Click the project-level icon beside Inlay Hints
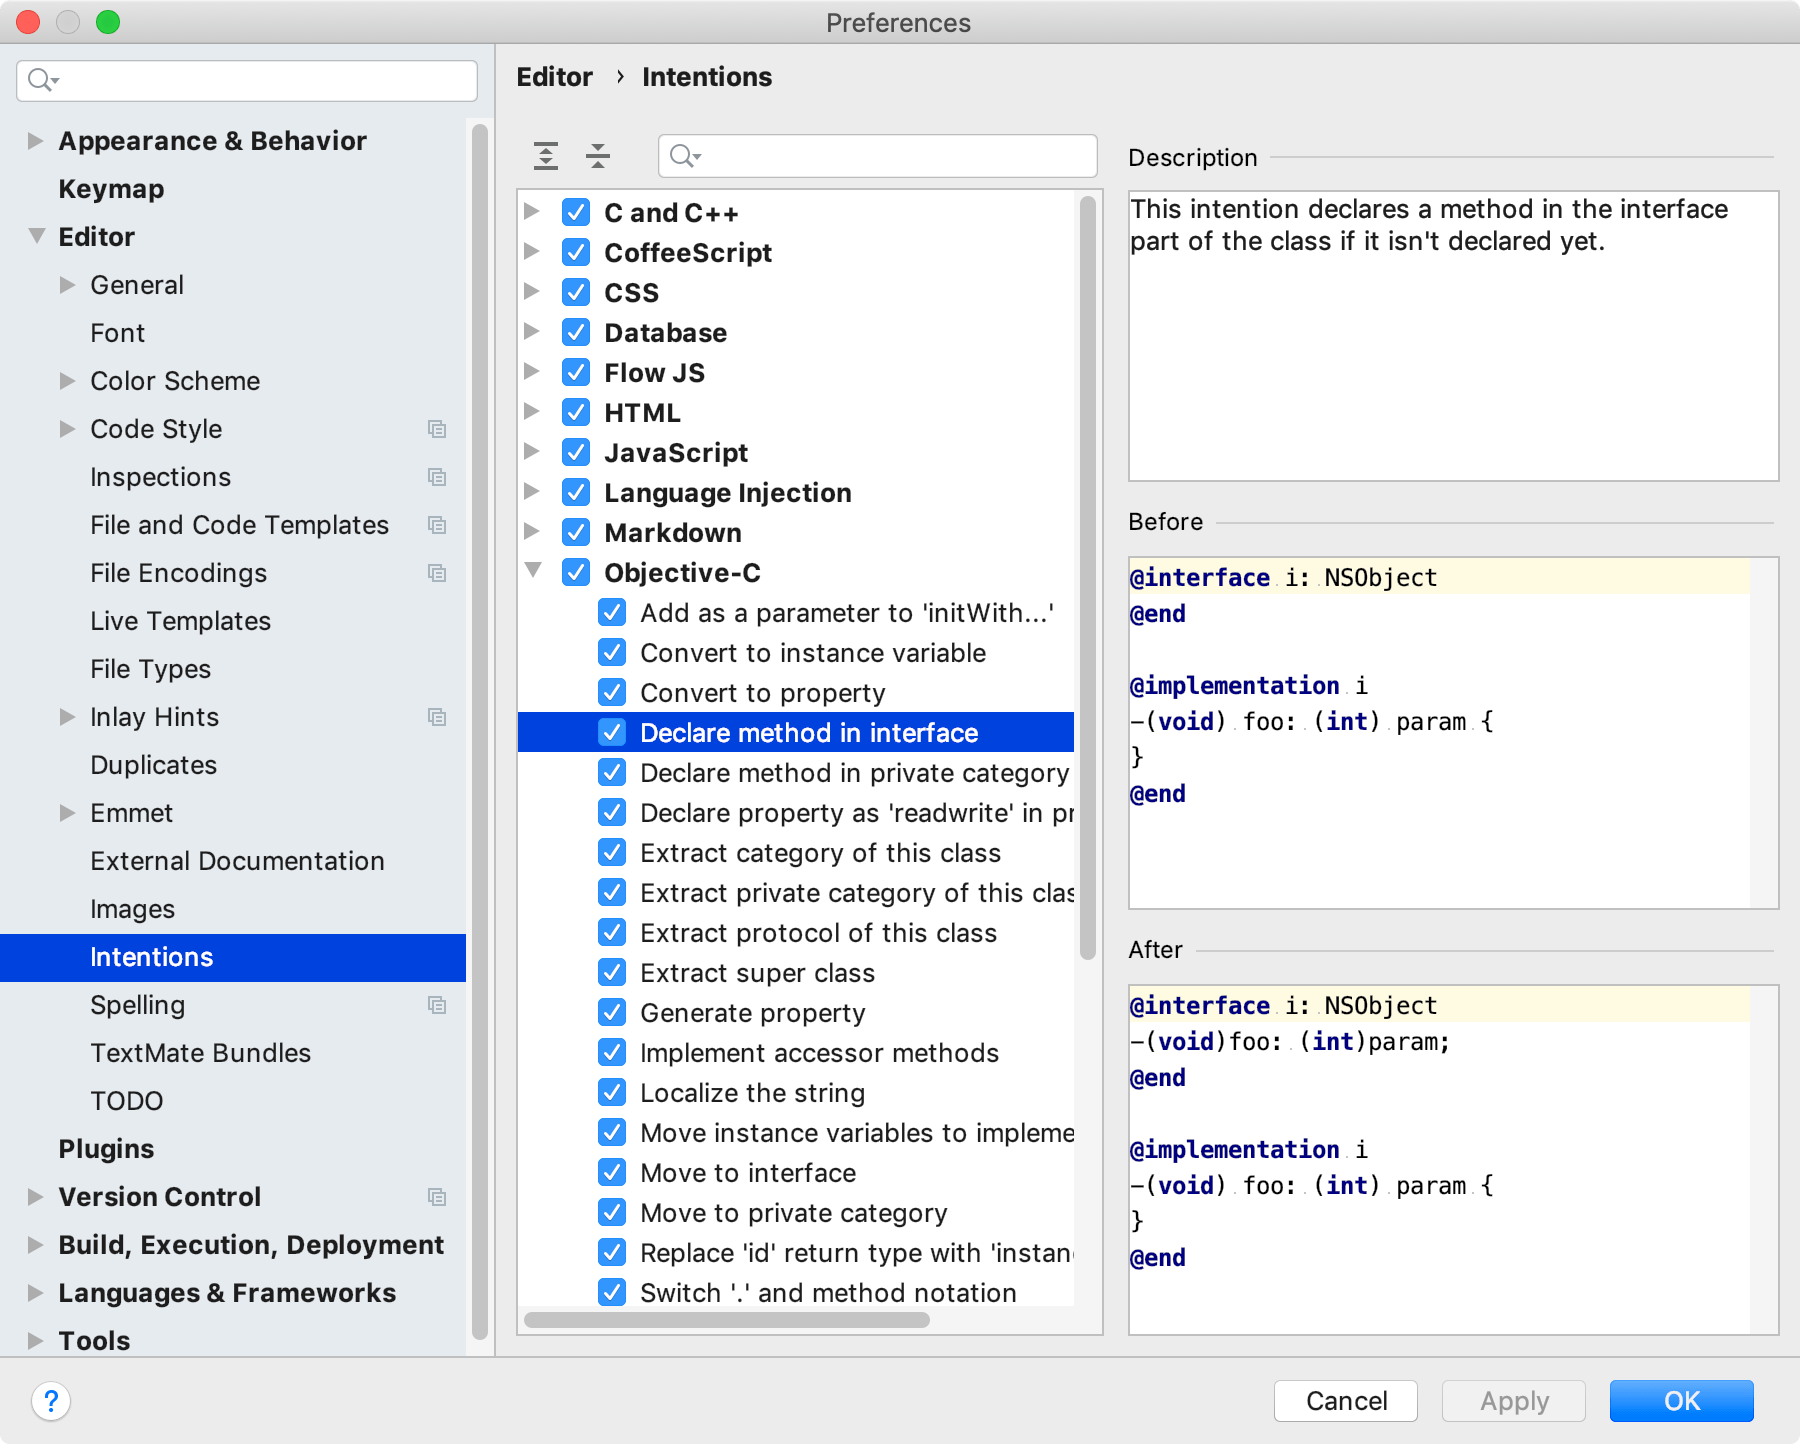The image size is (1800, 1444). (437, 717)
